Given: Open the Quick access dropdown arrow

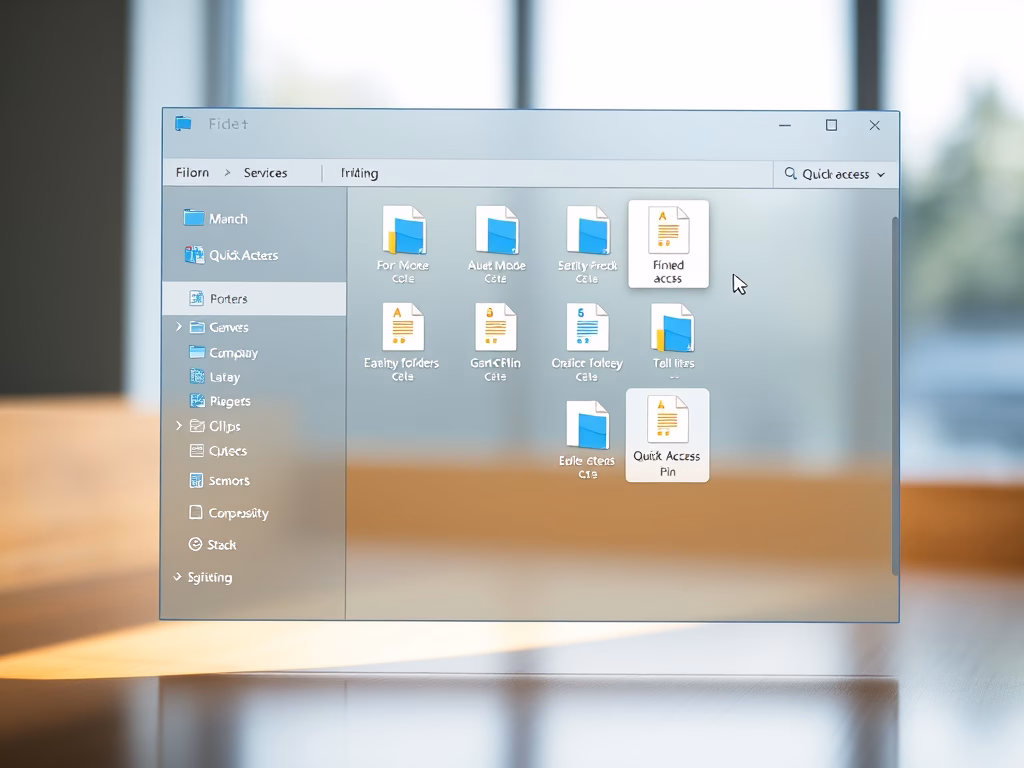Looking at the screenshot, I should [x=881, y=175].
